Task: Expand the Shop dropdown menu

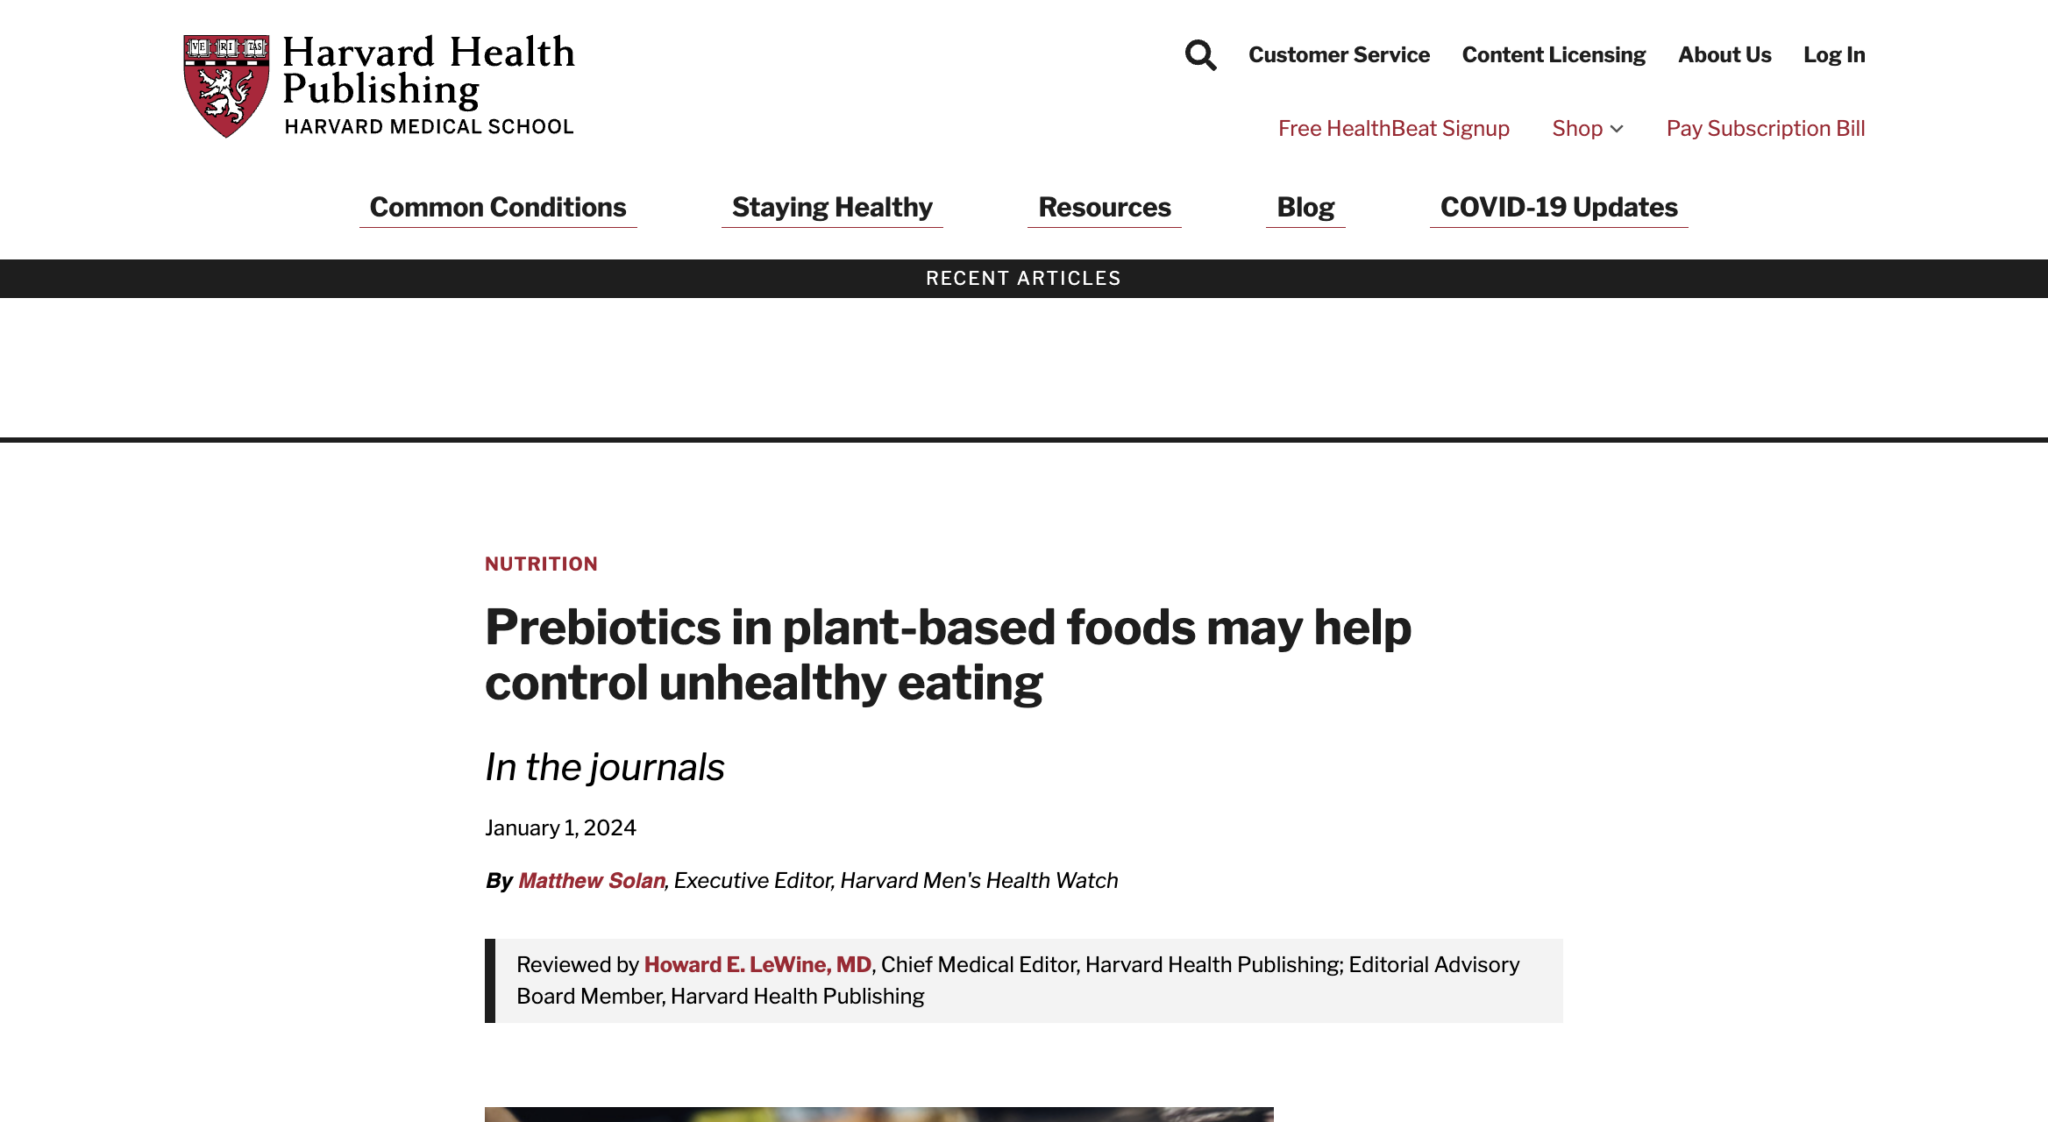Action: click(1586, 128)
